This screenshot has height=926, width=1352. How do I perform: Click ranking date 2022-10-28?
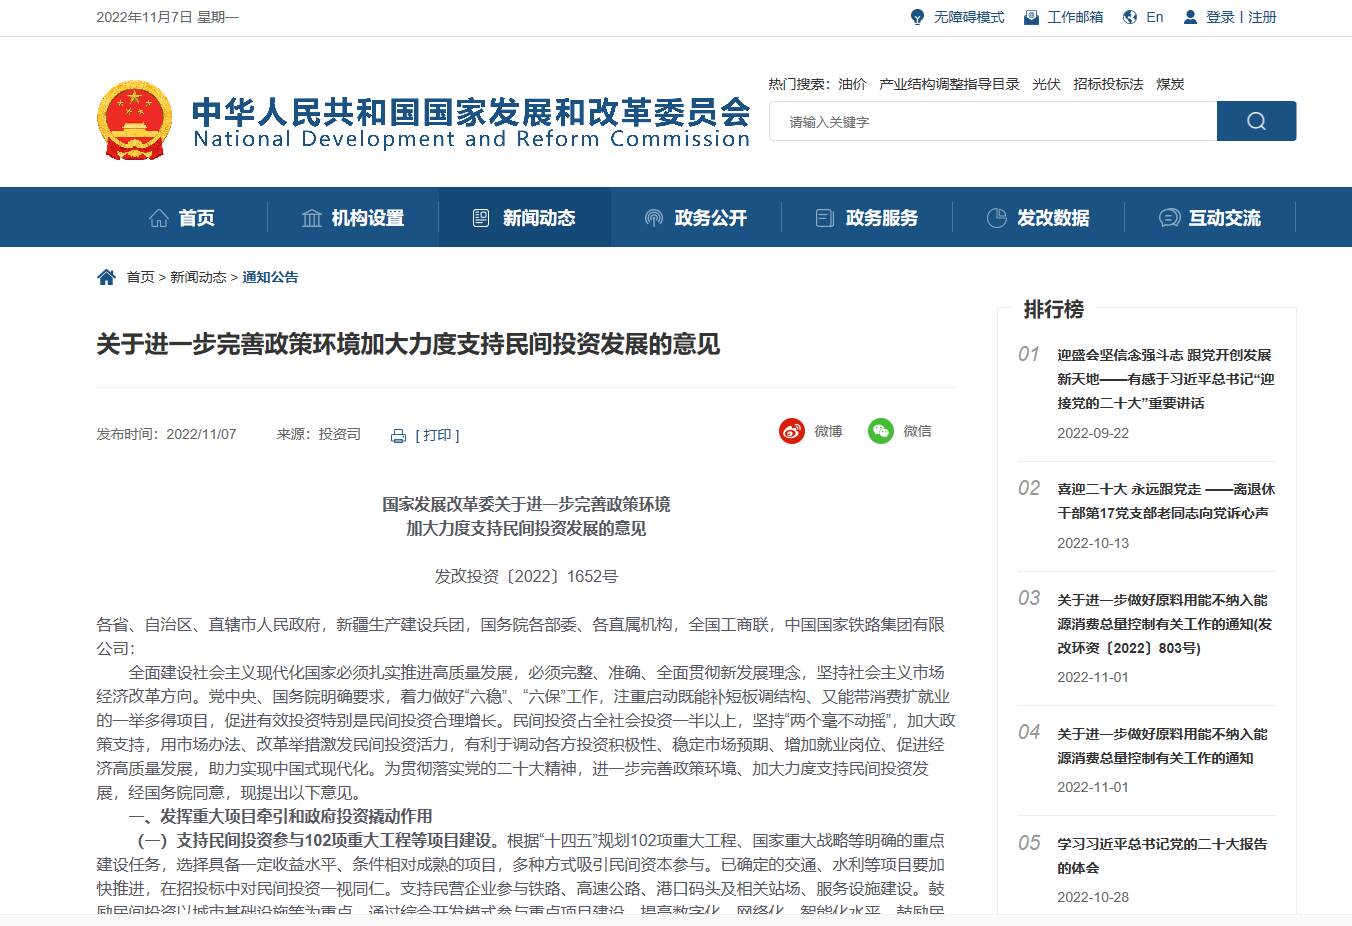point(1093,897)
